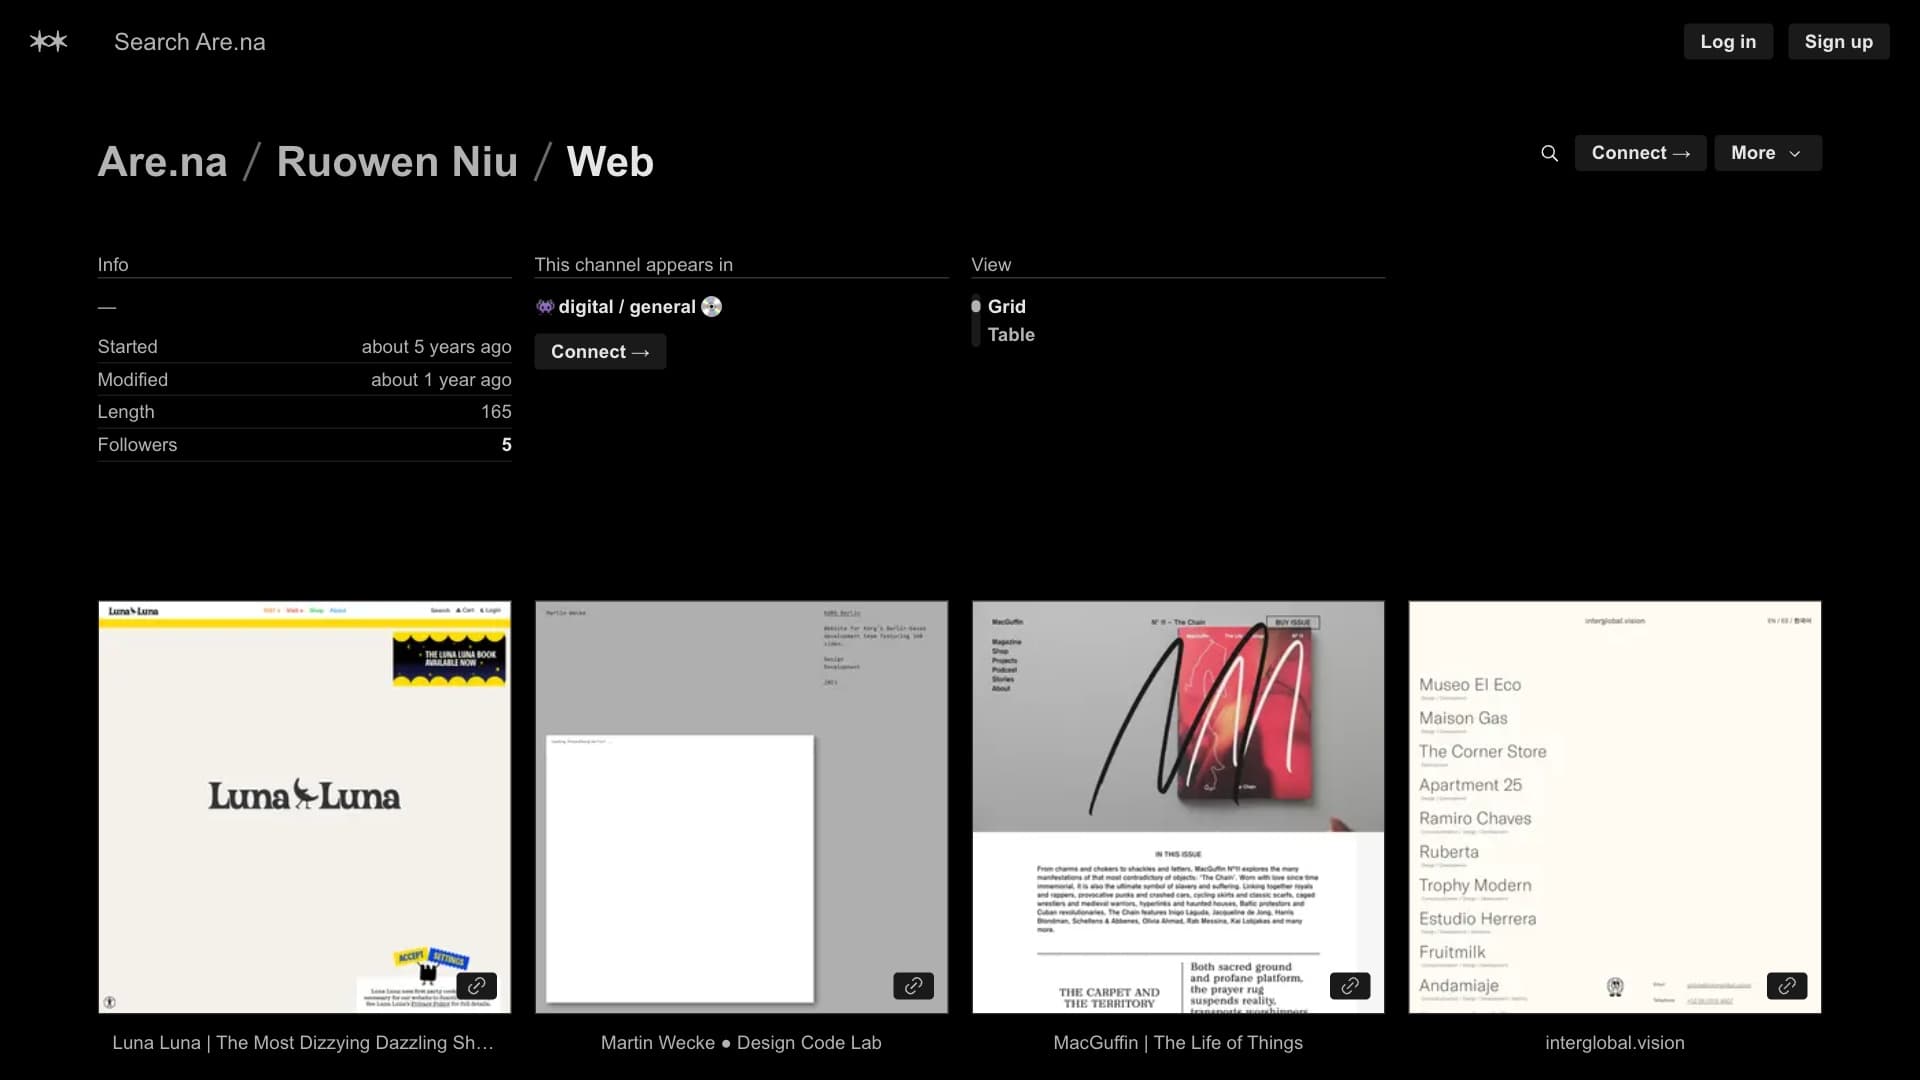The height and width of the screenshot is (1080, 1920).
Task: Click the Log in button
Action: [x=1728, y=42]
